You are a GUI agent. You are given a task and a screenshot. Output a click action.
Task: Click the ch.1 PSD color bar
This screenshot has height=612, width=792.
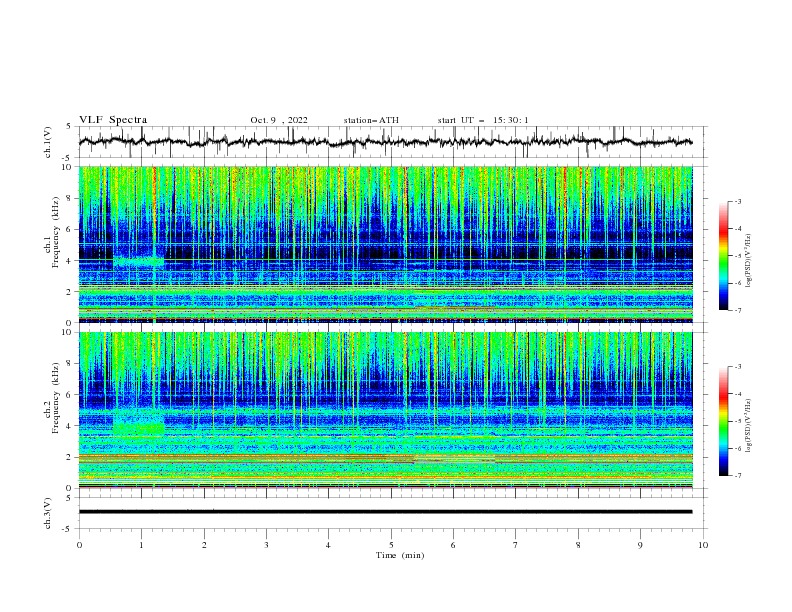(723, 256)
